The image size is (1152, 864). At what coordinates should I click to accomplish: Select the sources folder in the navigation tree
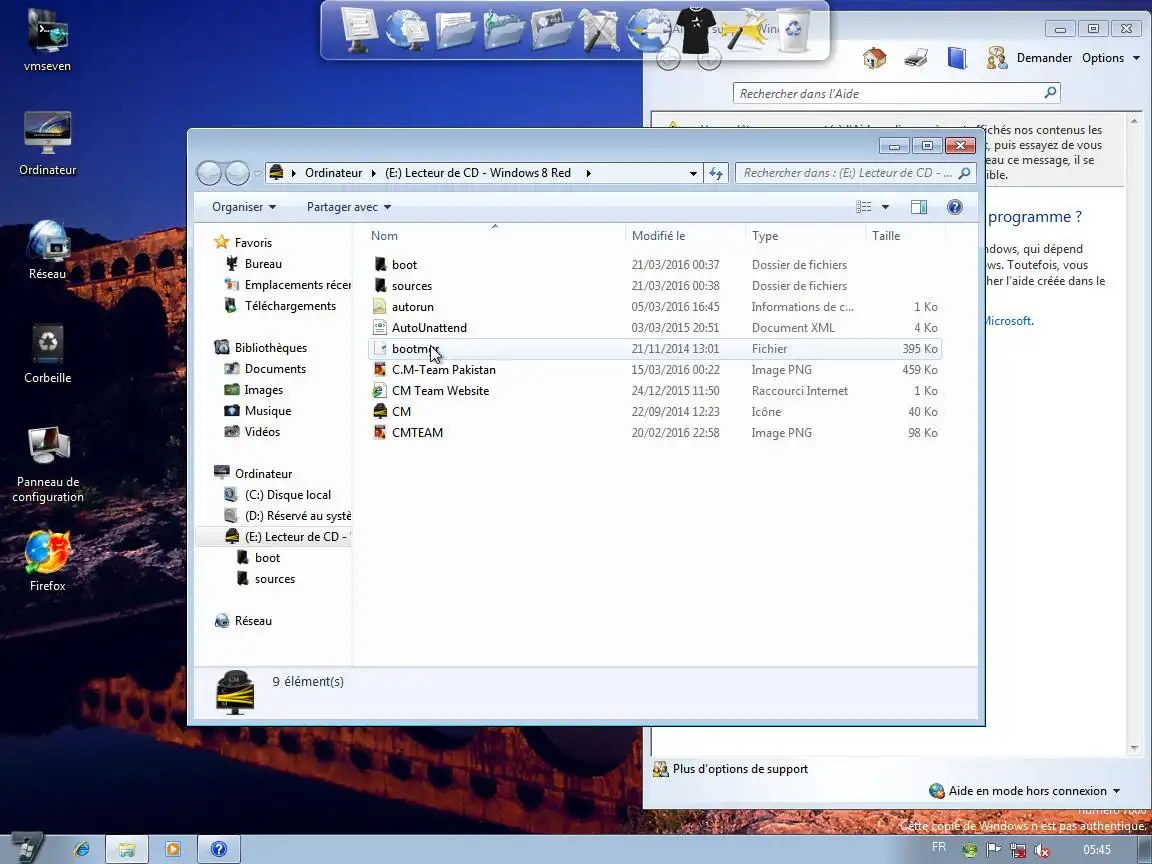(x=274, y=579)
